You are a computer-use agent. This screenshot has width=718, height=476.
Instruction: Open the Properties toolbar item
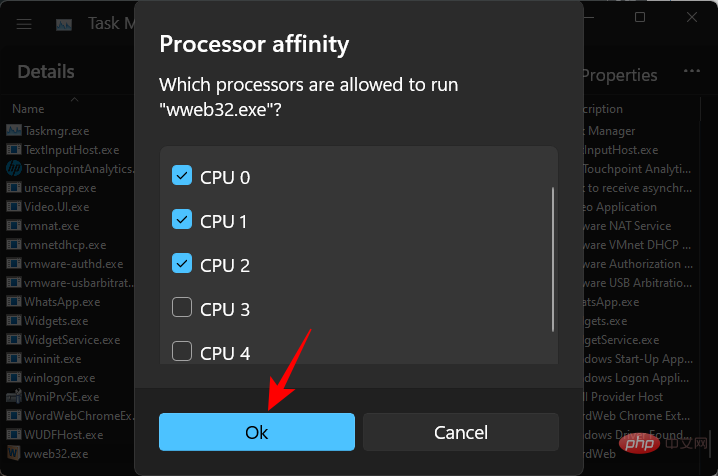619,75
